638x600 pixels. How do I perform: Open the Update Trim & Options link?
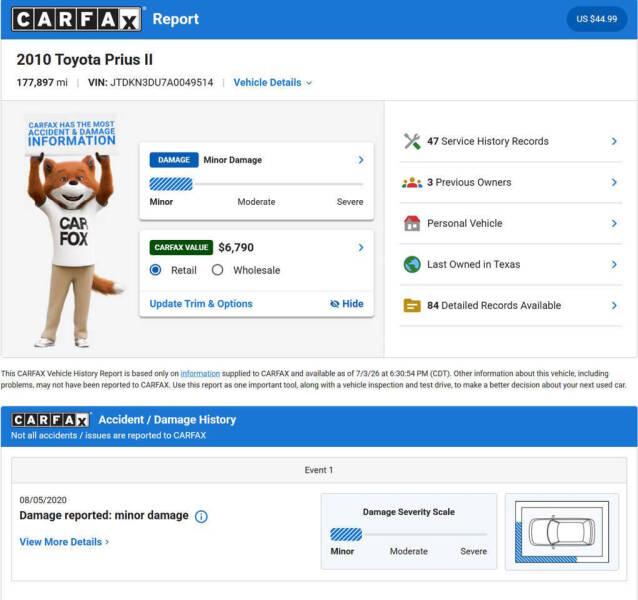click(201, 304)
